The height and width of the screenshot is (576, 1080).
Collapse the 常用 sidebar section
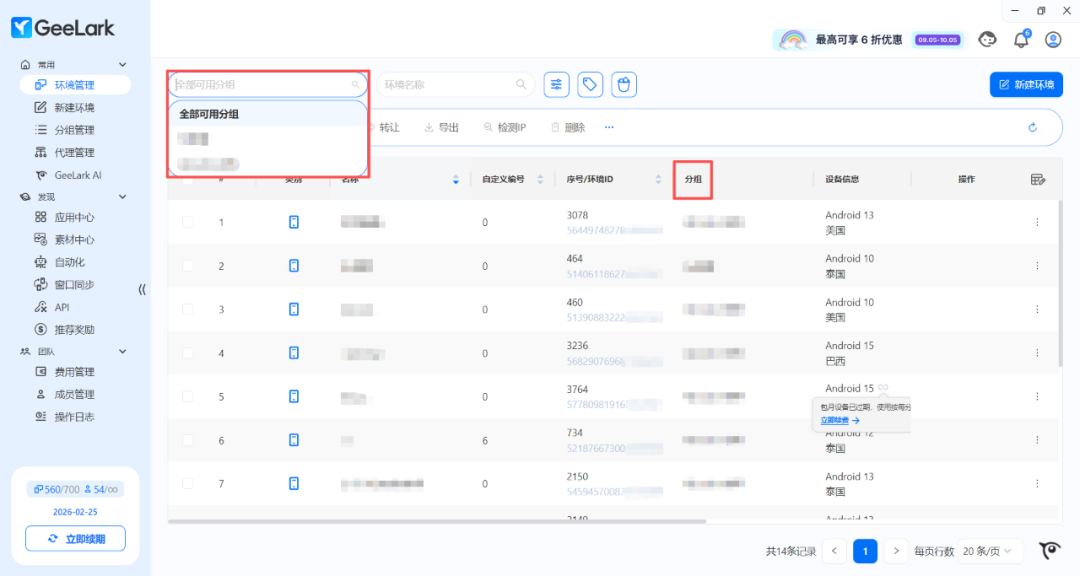[x=123, y=65]
